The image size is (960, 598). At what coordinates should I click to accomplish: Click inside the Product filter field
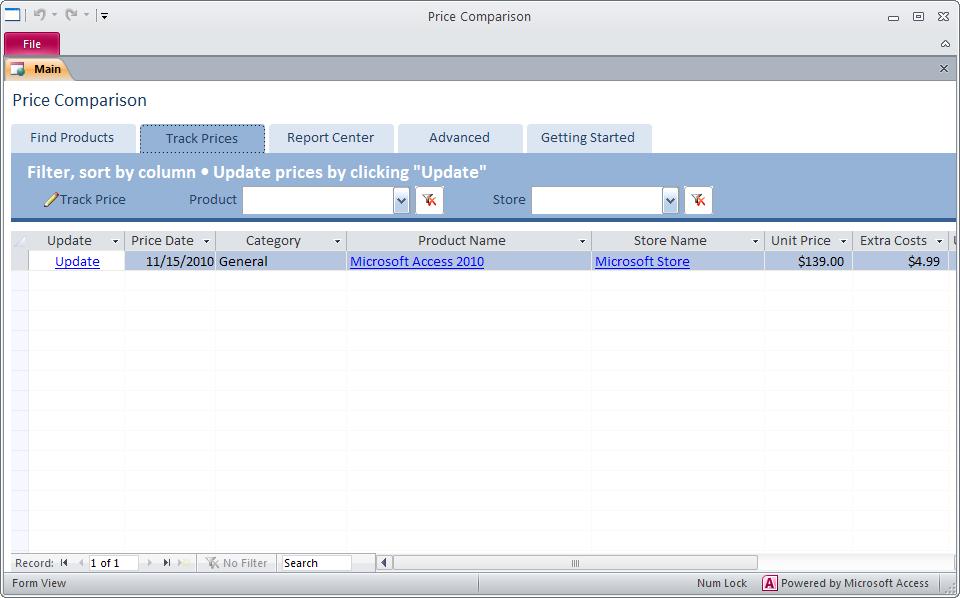click(x=318, y=200)
